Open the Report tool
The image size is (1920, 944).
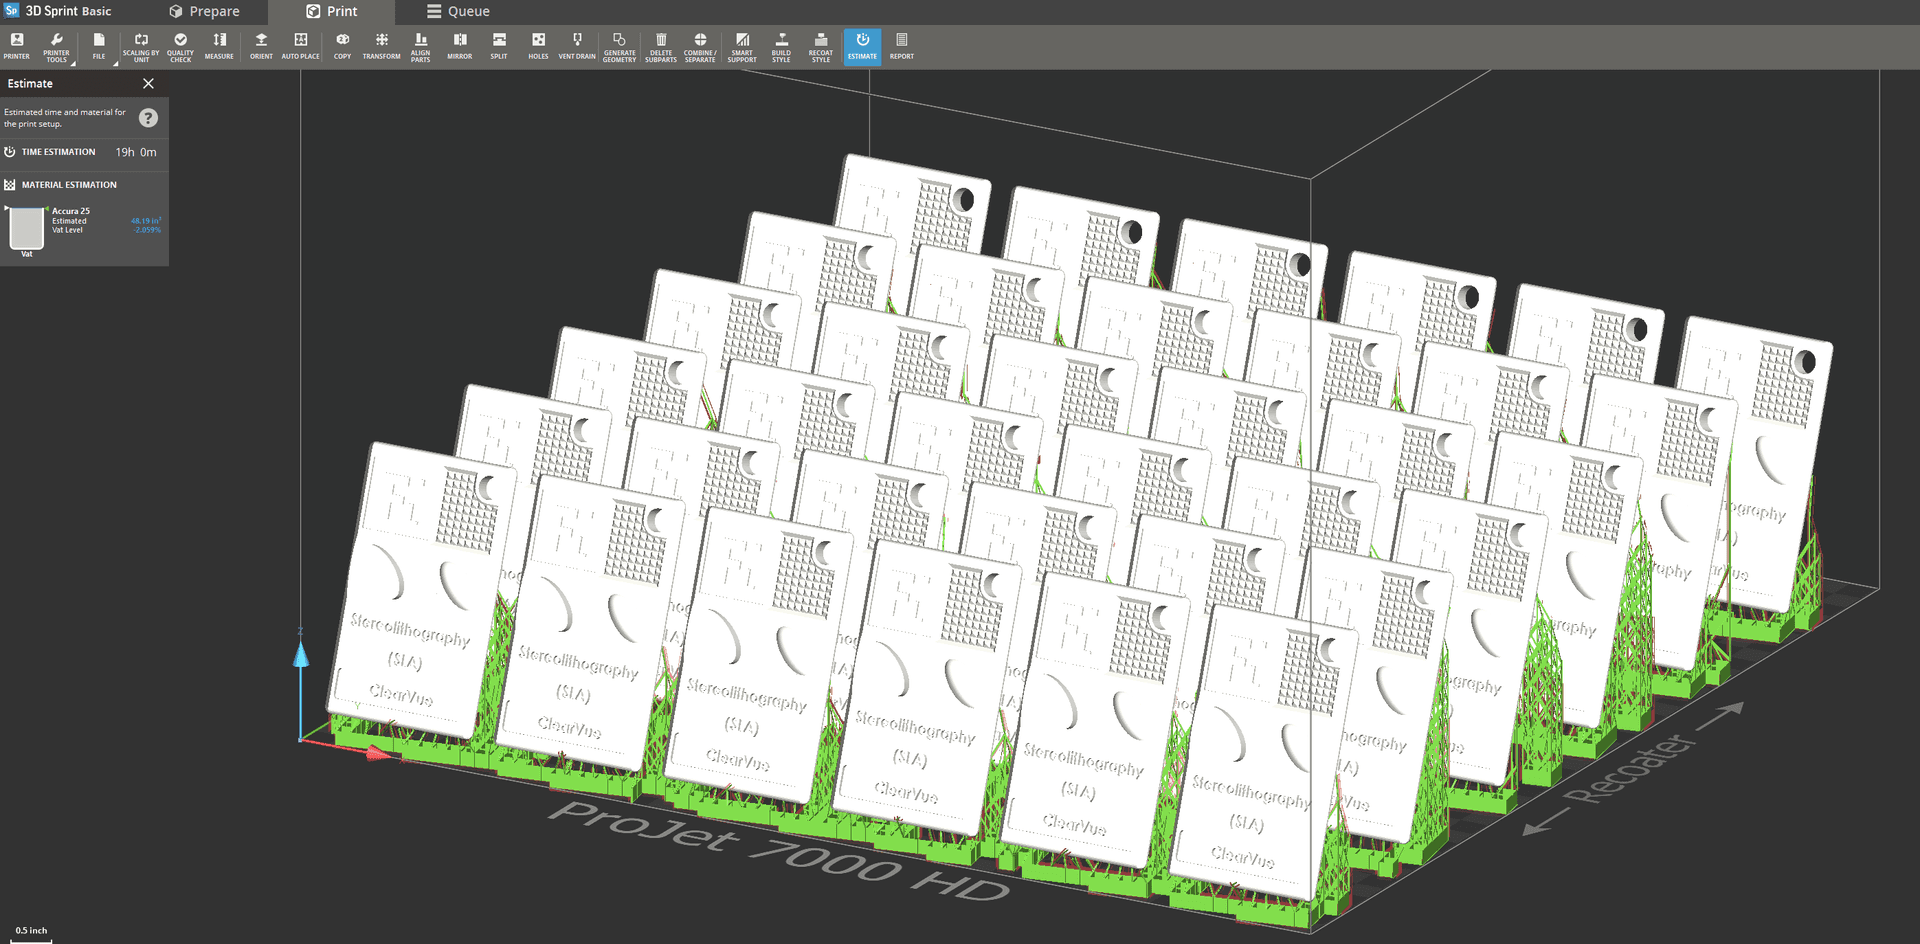tap(902, 46)
